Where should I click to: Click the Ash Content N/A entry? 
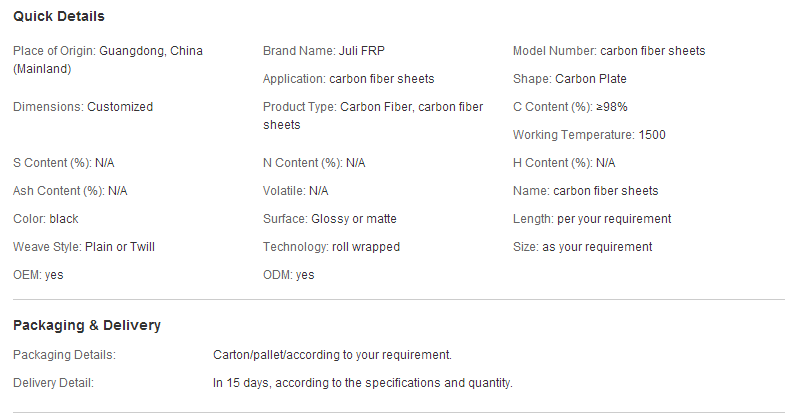point(70,191)
